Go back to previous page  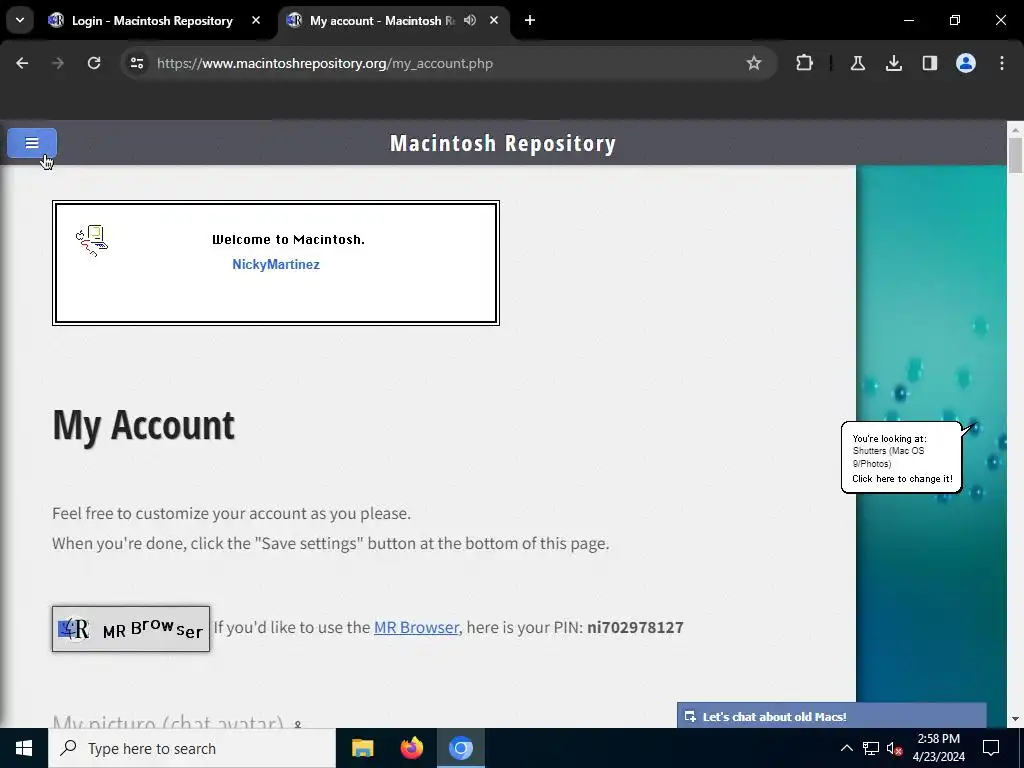pos(22,63)
